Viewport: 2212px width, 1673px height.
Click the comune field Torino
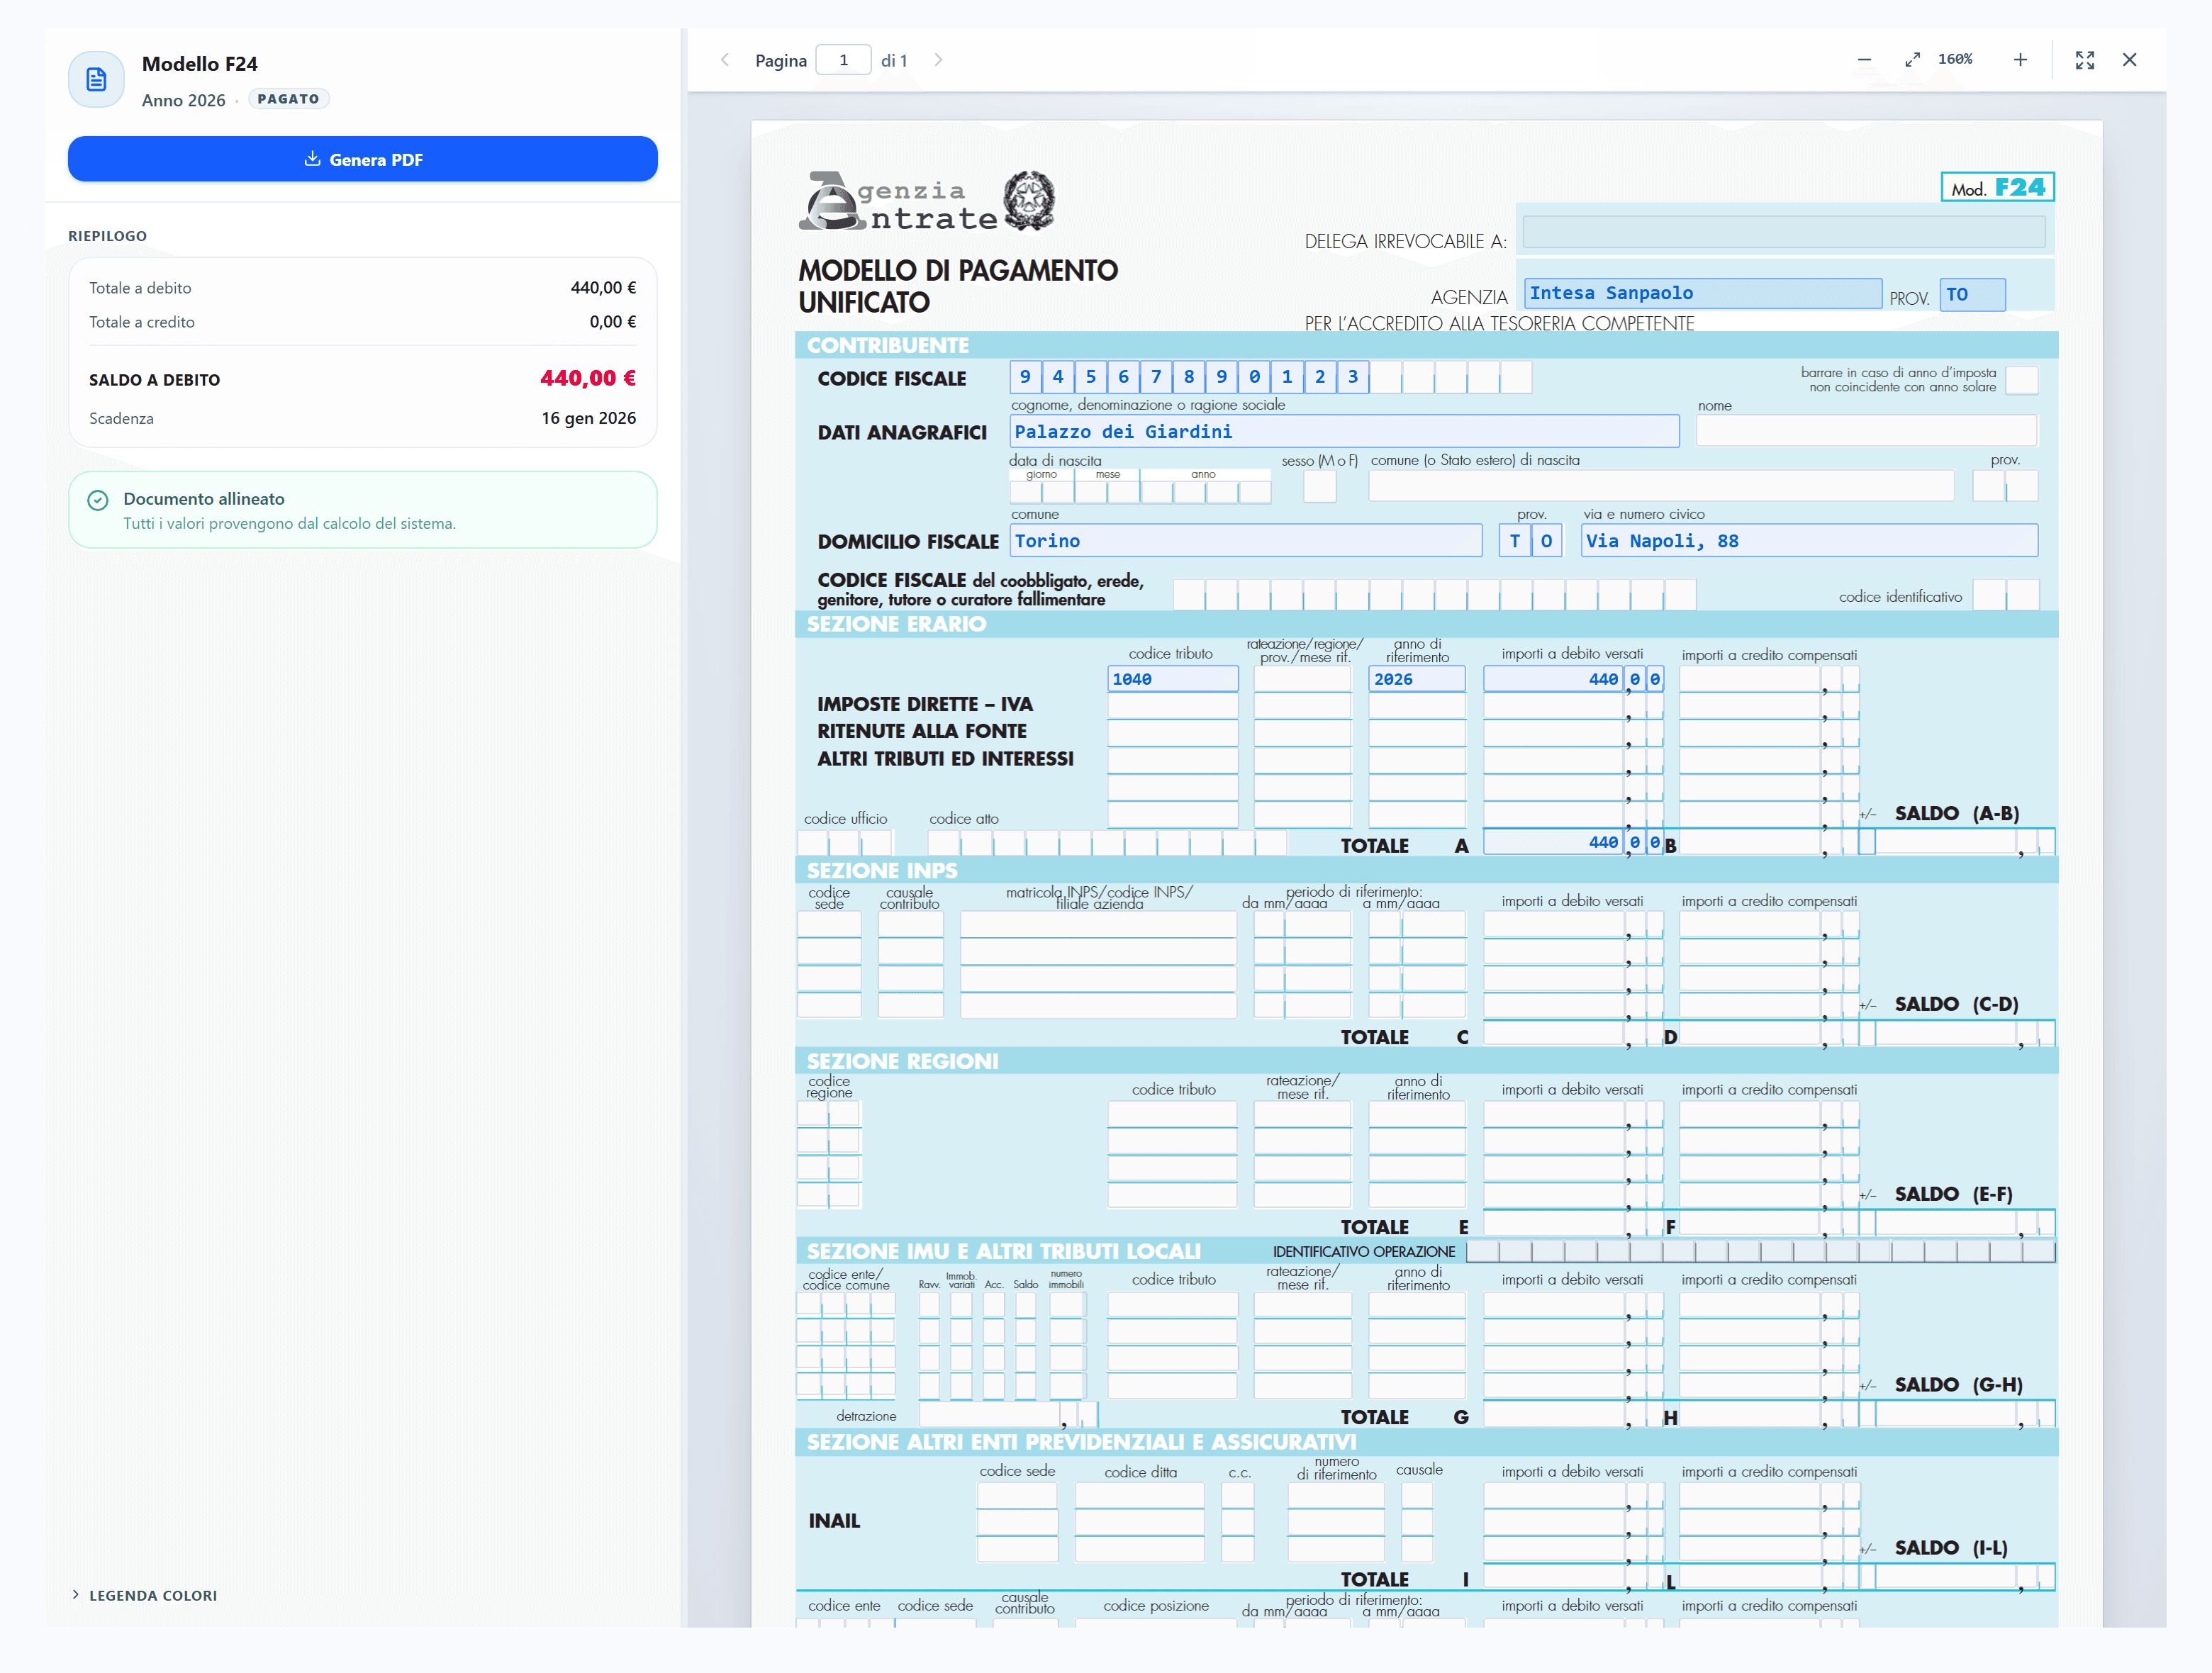pos(1246,540)
